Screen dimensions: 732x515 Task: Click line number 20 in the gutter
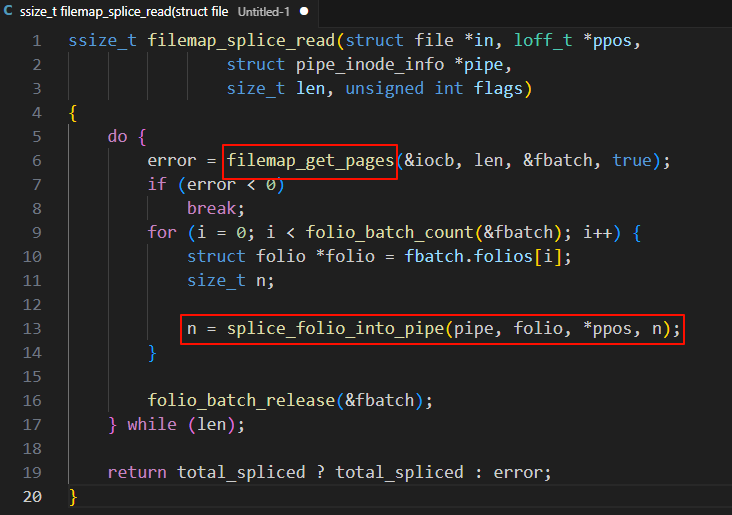[32, 496]
